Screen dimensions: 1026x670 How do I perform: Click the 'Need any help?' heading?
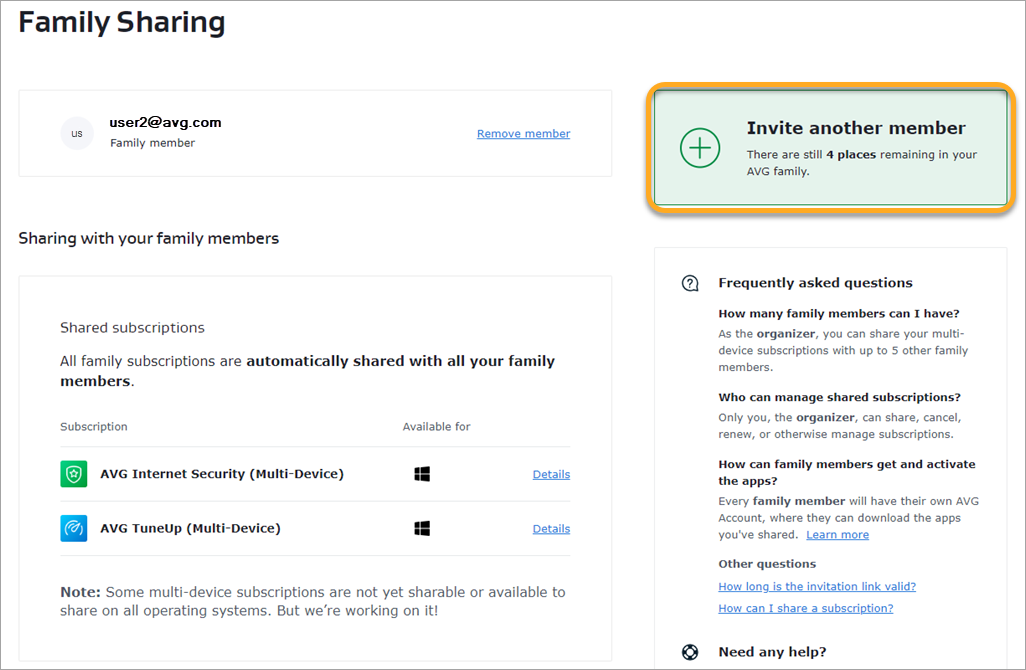point(772,652)
